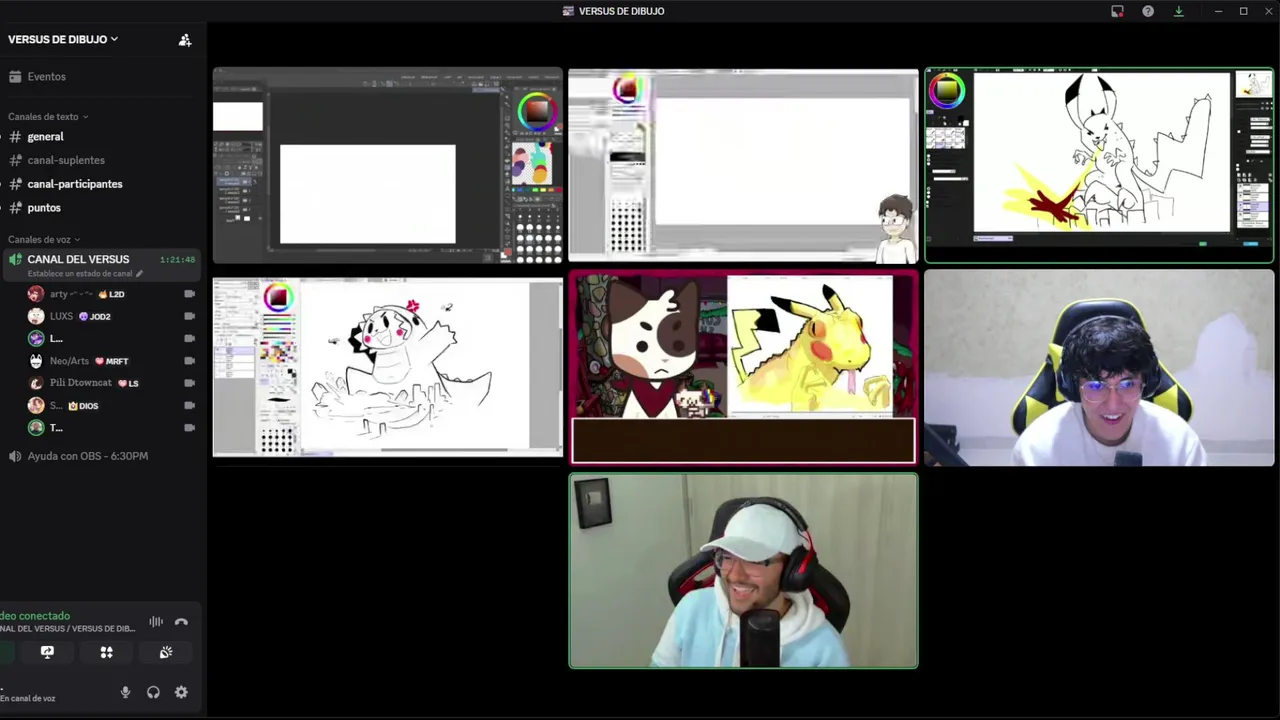Focus the webcam tile with the white cap and headset
The image size is (1280, 720).
(x=743, y=571)
